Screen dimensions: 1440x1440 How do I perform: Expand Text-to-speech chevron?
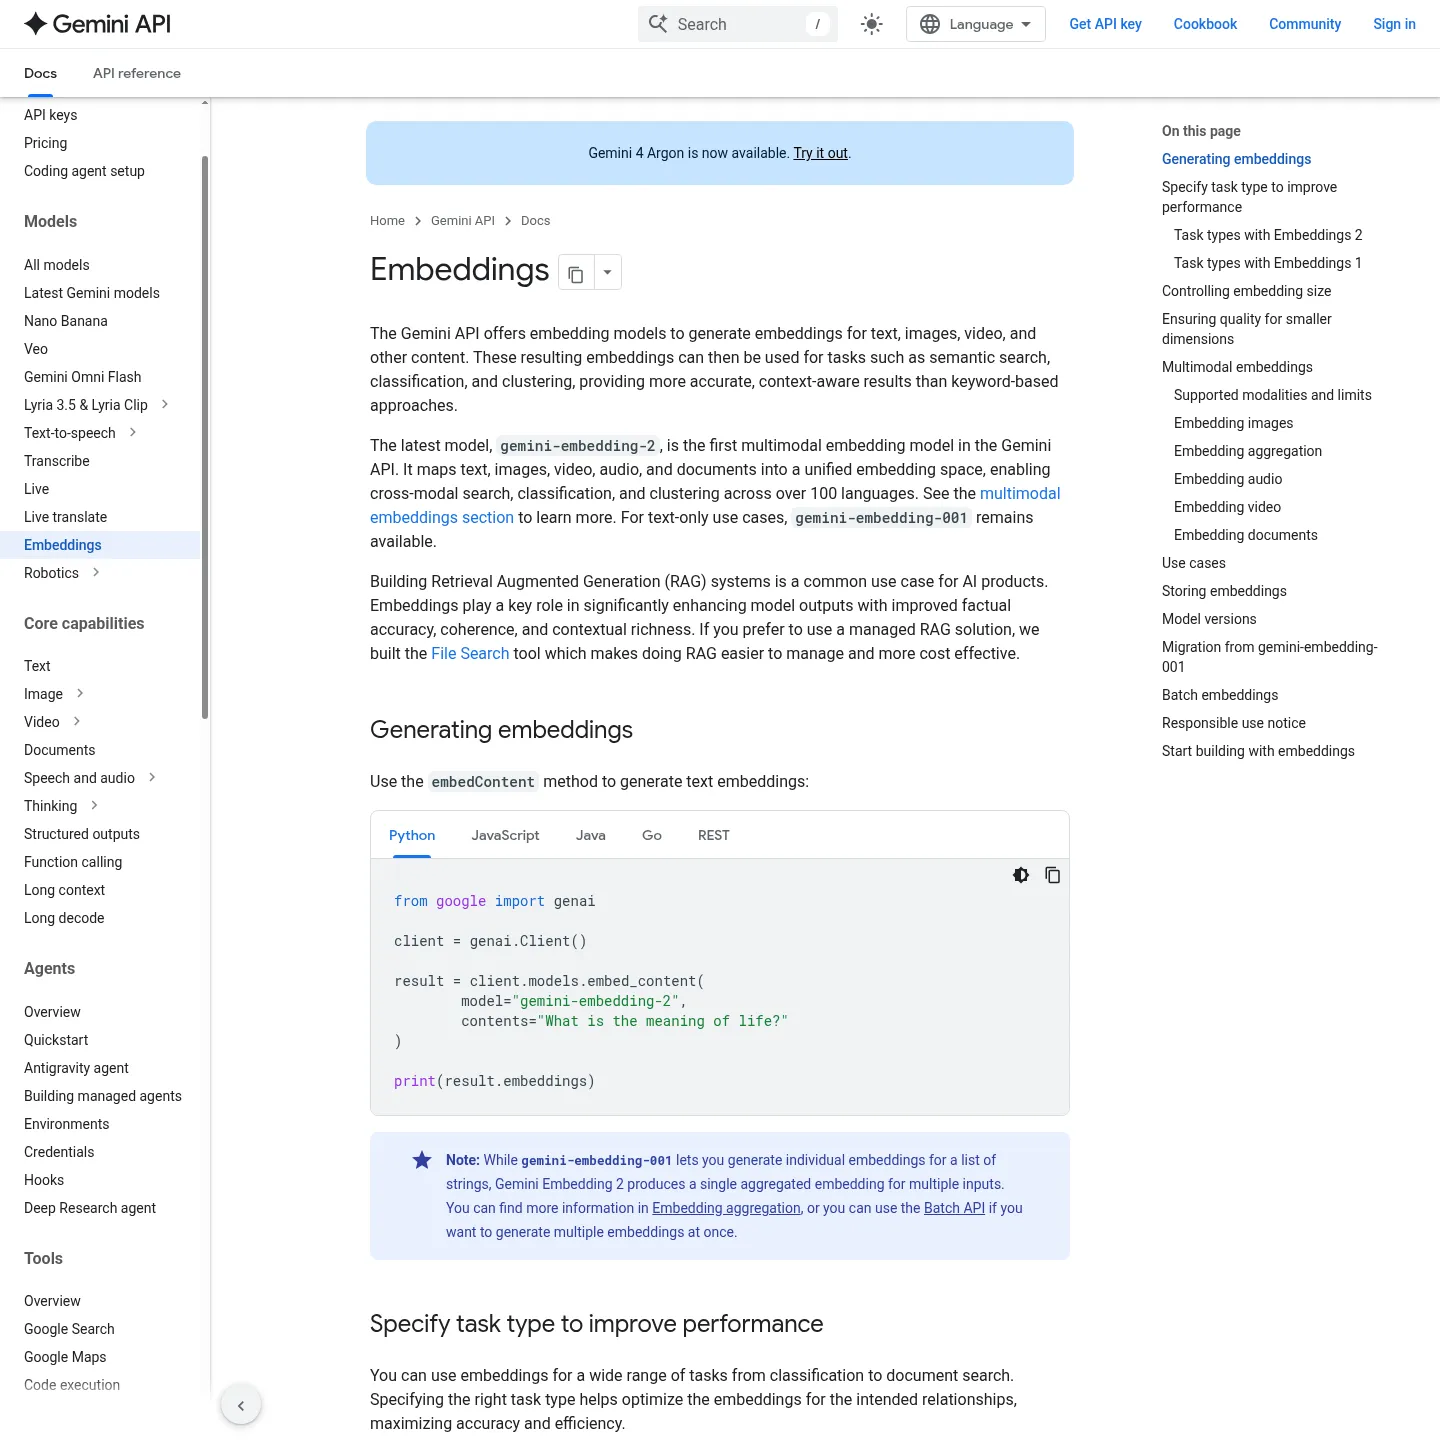(133, 432)
